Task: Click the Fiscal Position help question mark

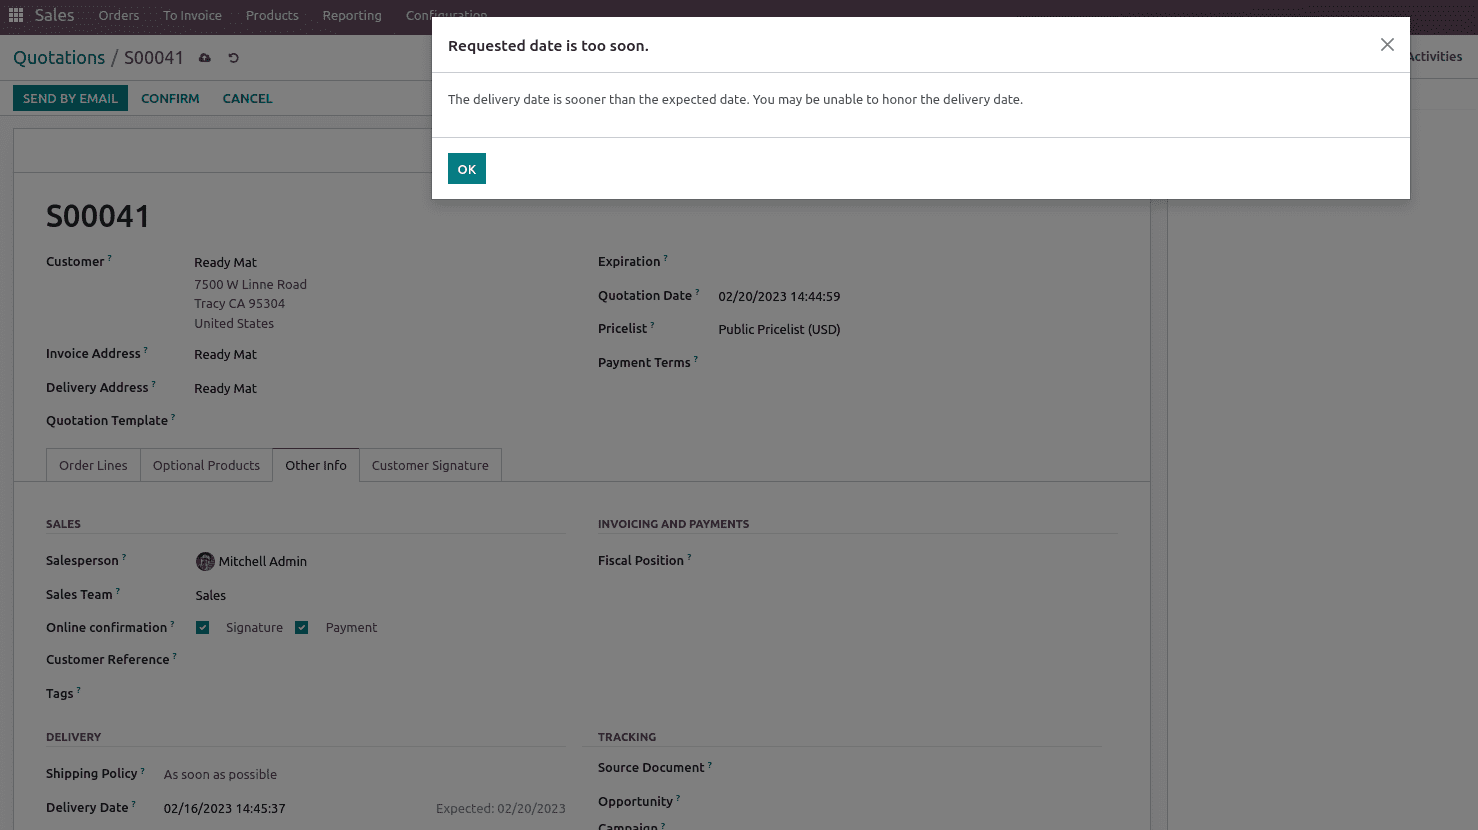Action: (x=689, y=557)
